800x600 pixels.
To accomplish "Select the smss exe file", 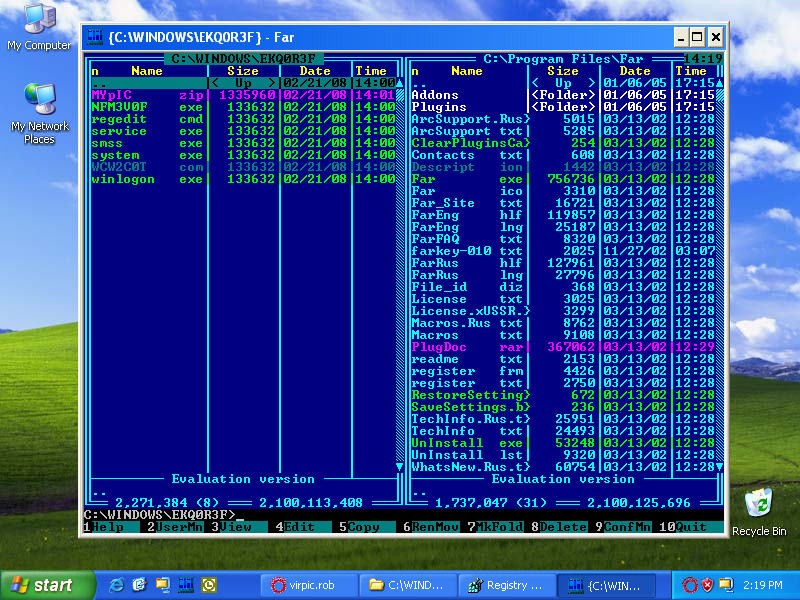I will pos(243,143).
